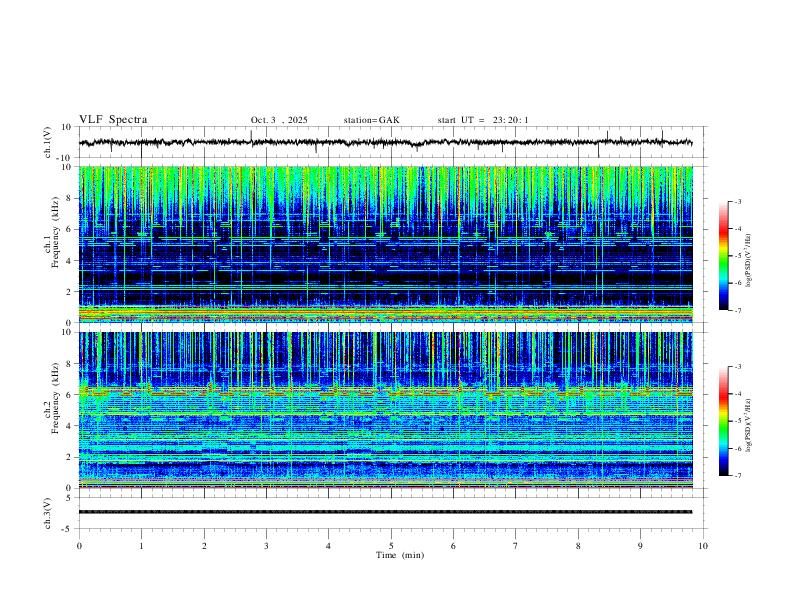Click the -5 label on ch.1 colorbar
The width and height of the screenshot is (792, 612).
738,256
